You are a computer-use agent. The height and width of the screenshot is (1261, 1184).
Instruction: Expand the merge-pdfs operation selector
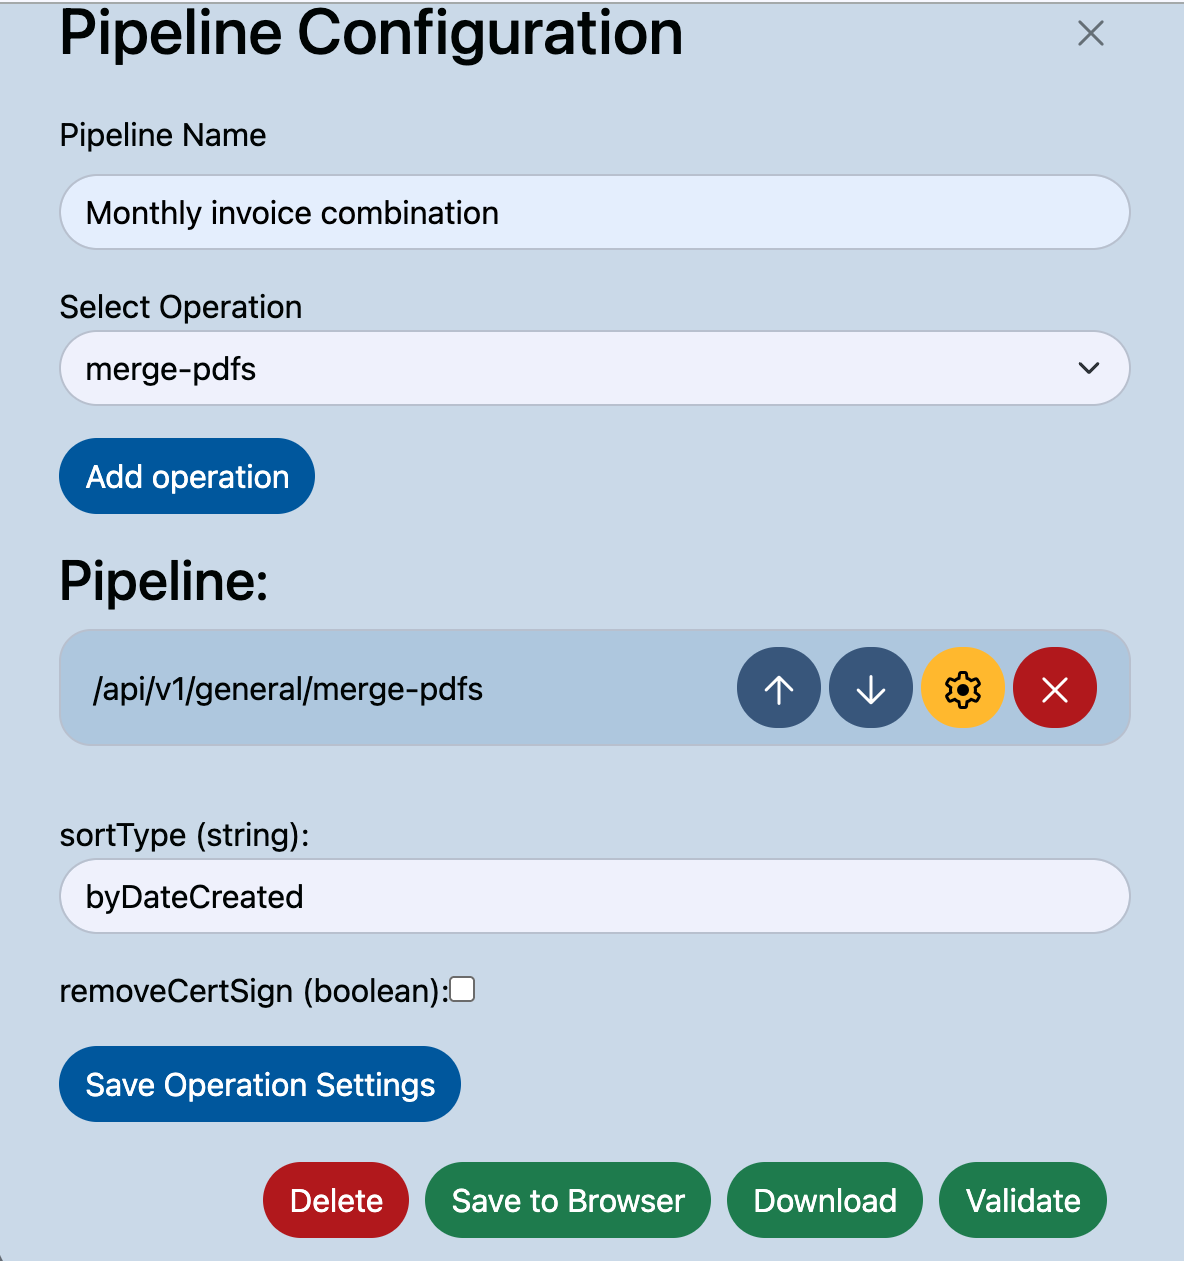pos(594,368)
